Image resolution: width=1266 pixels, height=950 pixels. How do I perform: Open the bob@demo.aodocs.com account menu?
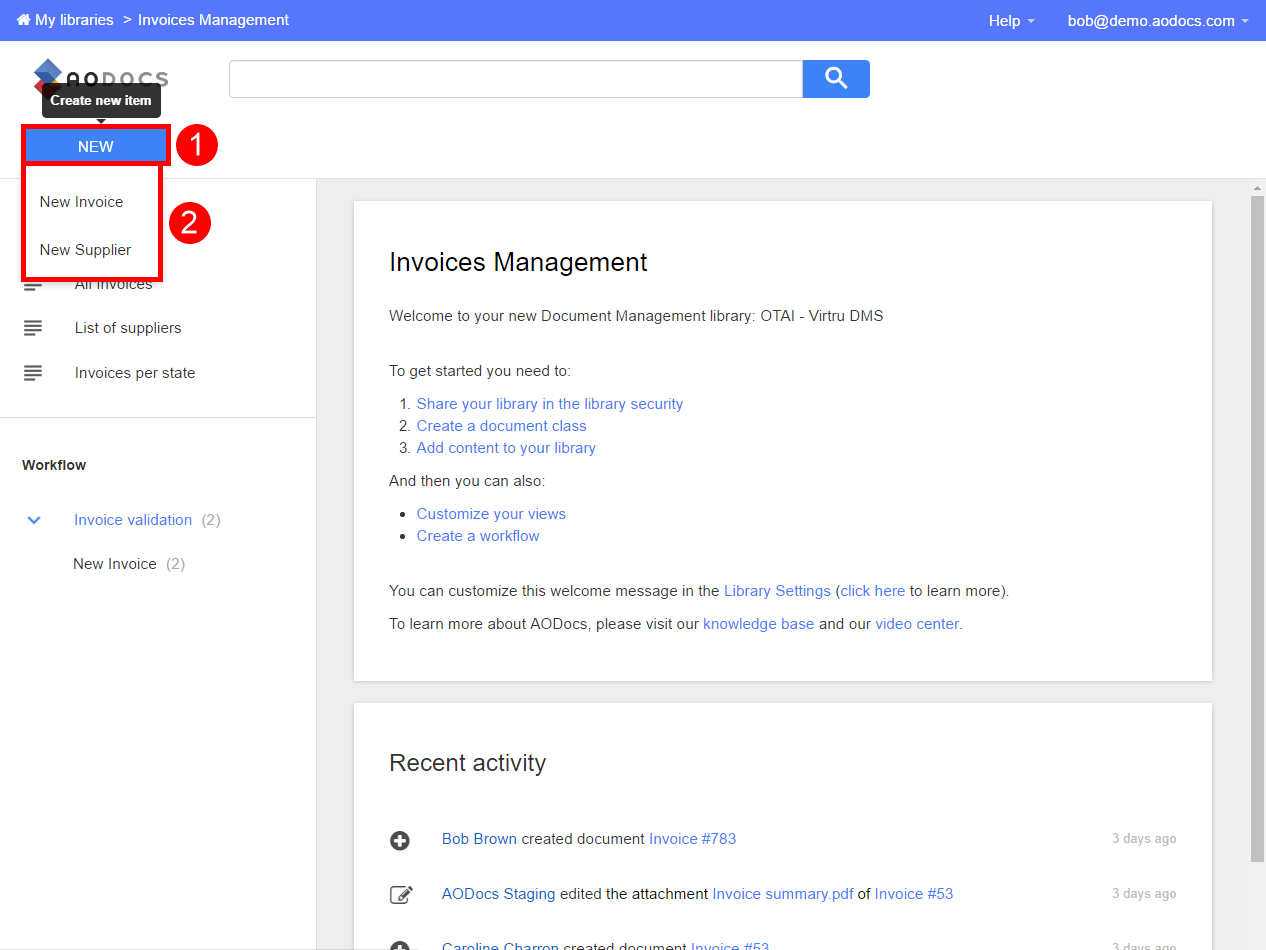1158,20
